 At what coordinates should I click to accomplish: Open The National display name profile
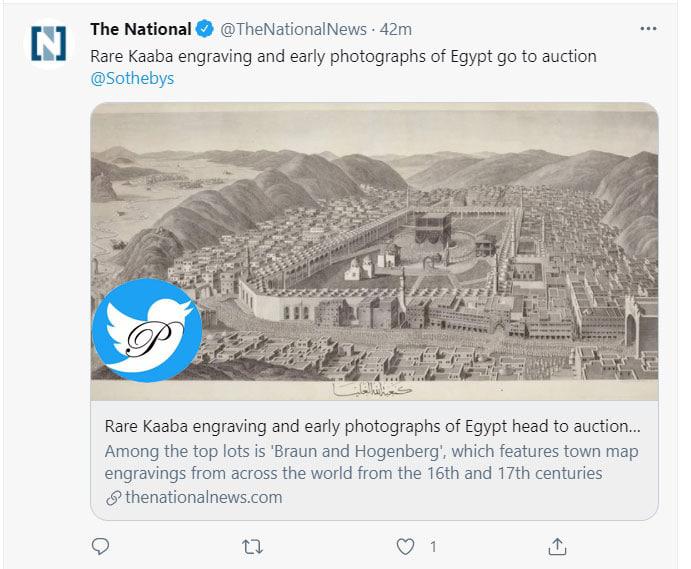tap(140, 29)
